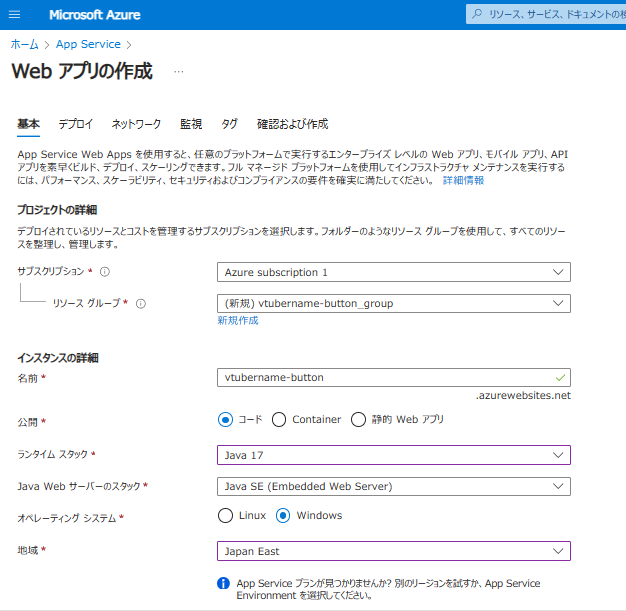The width and height of the screenshot is (626, 611).
Task: Click the search magnifier icon
Action: click(476, 14)
